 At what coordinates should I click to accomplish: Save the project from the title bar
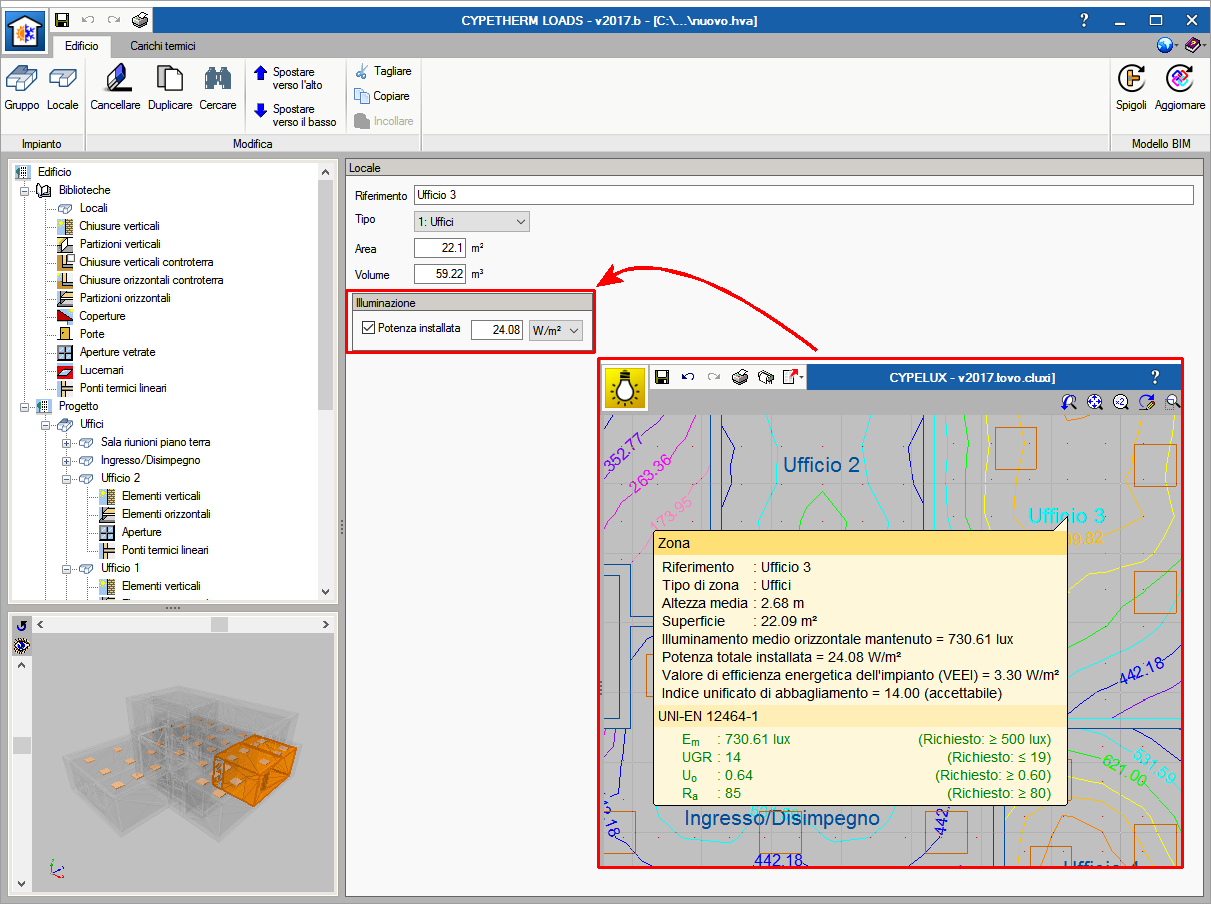pyautogui.click(x=62, y=20)
